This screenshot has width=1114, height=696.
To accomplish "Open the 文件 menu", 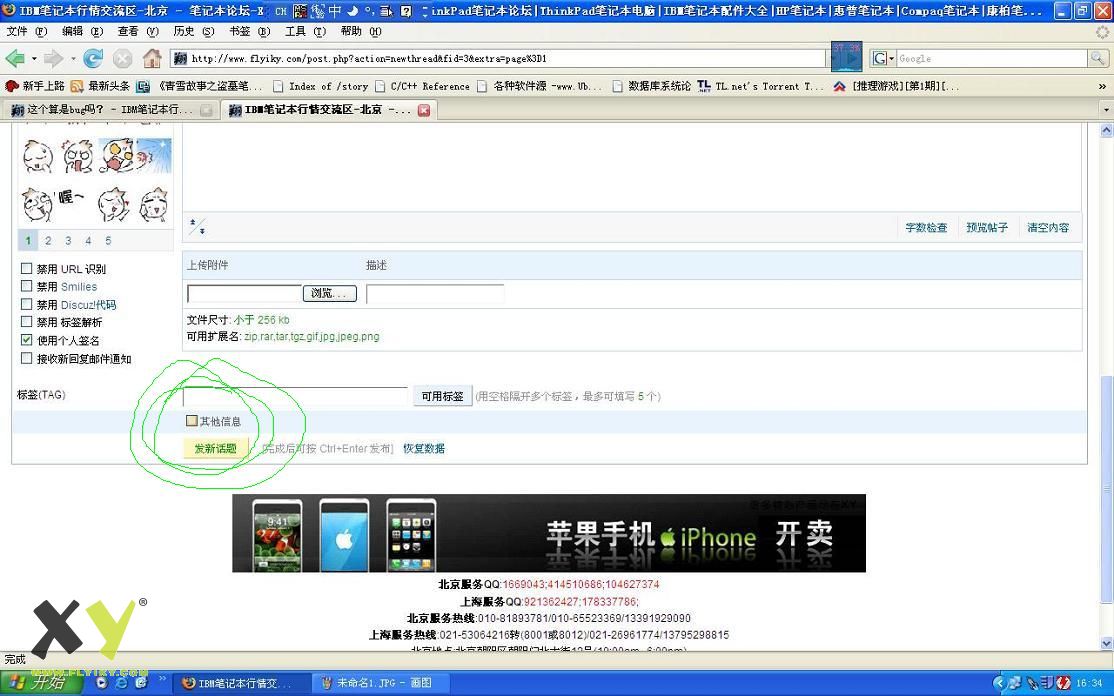I will pos(26,31).
